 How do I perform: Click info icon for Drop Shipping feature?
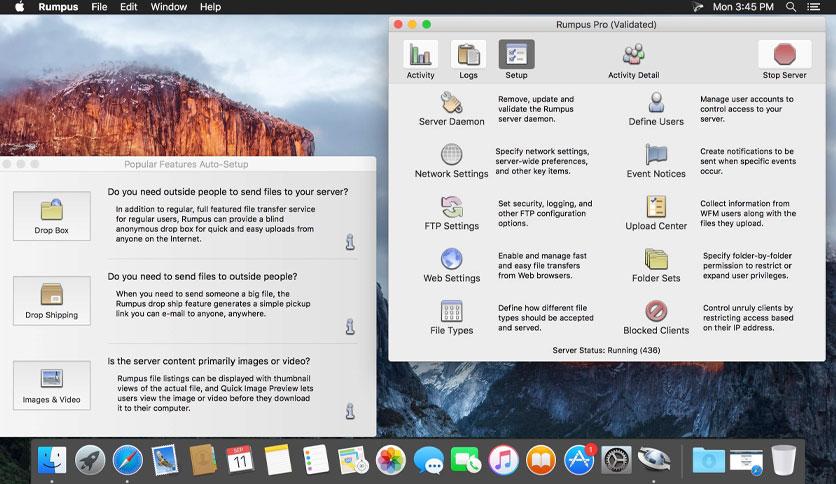pos(350,326)
